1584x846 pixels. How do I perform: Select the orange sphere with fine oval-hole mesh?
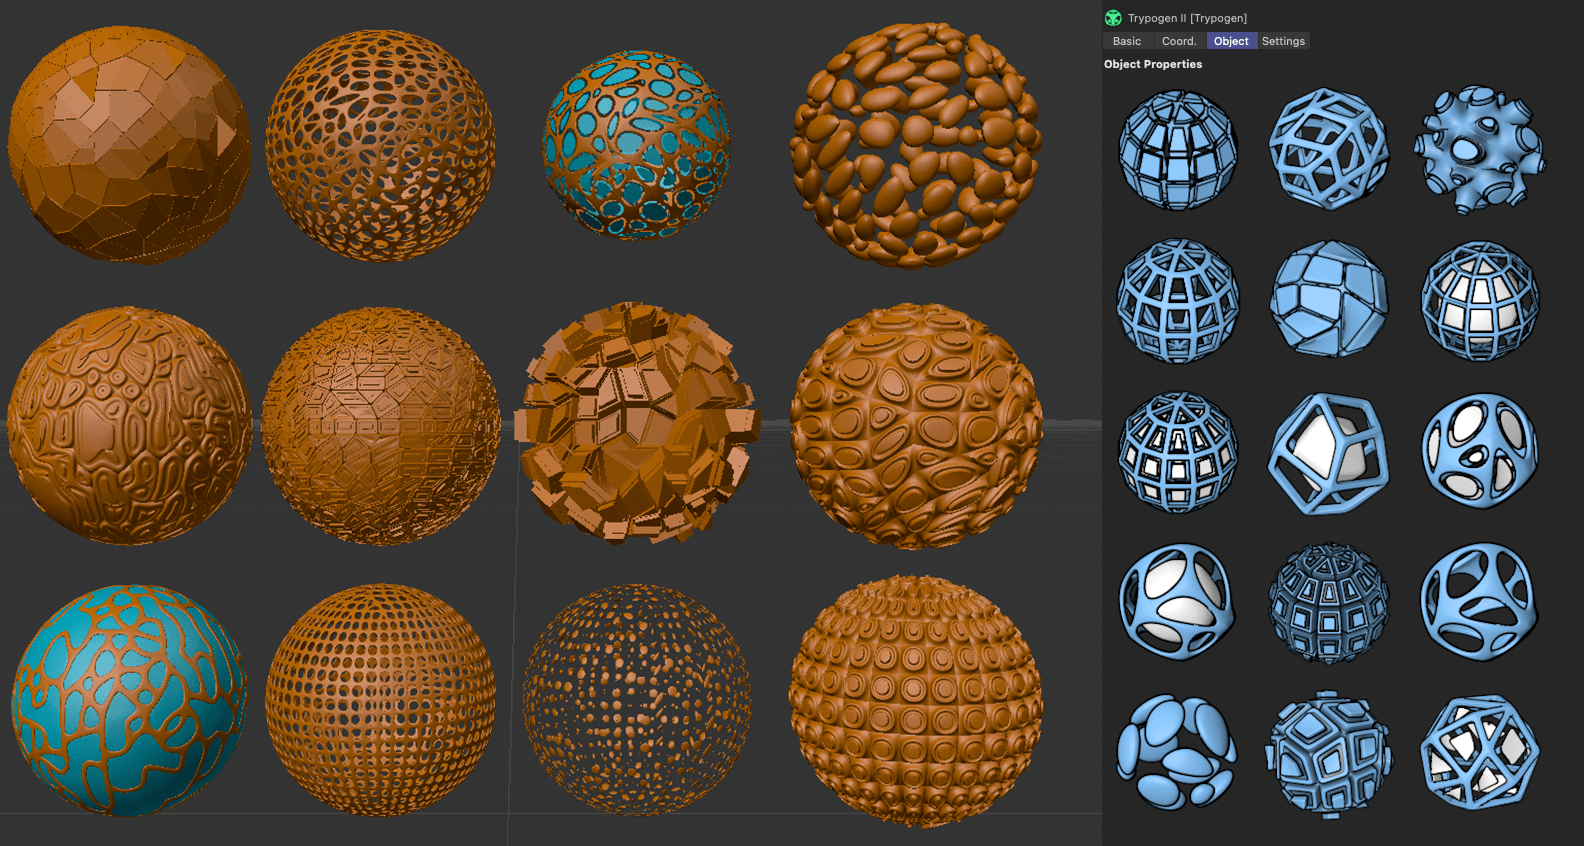380,146
